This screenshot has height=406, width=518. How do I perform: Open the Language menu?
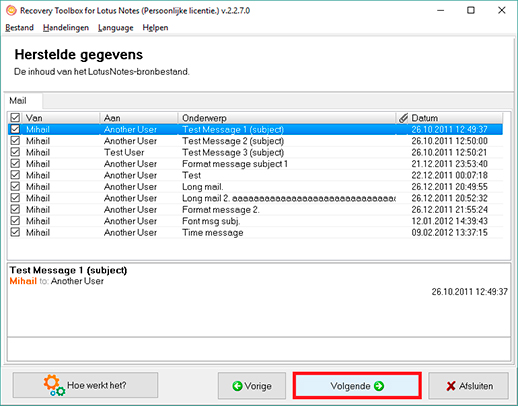(x=116, y=28)
